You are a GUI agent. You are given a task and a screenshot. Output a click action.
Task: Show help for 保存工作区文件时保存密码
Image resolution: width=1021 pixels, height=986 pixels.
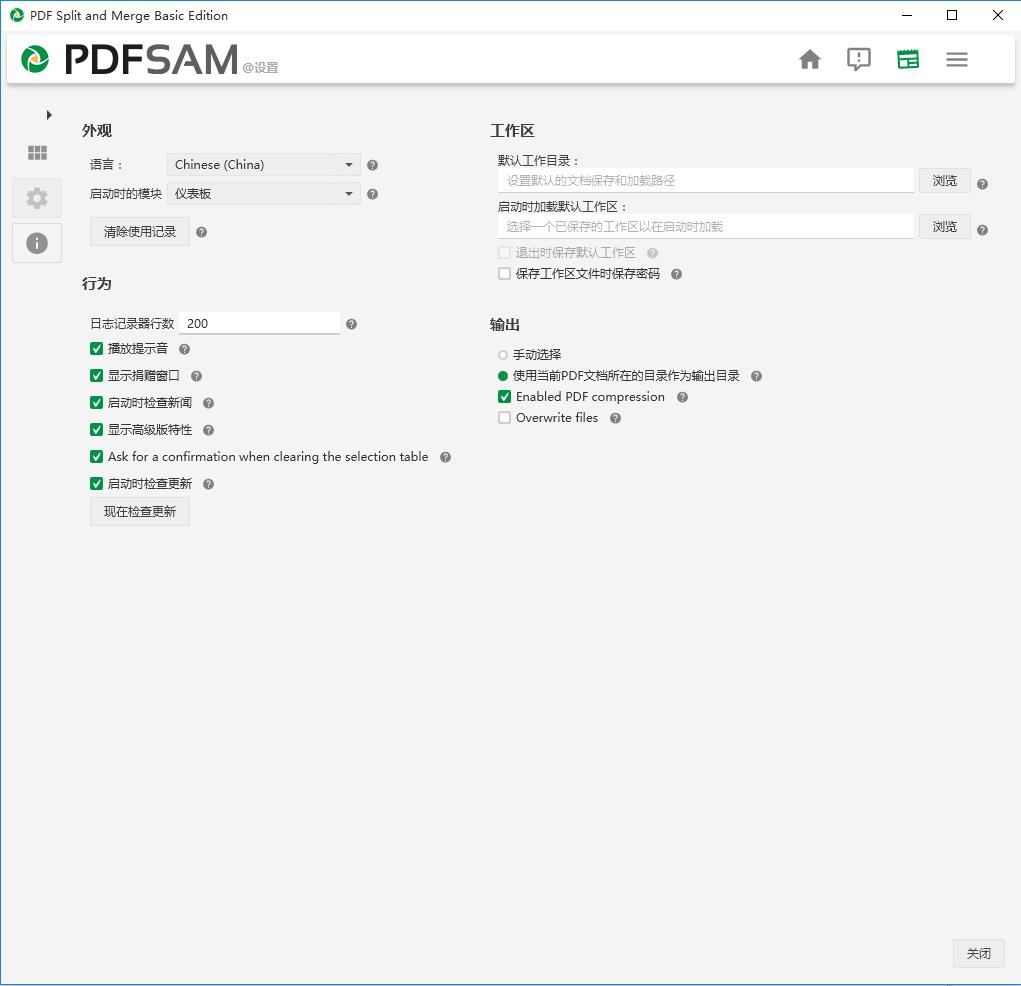pos(677,274)
